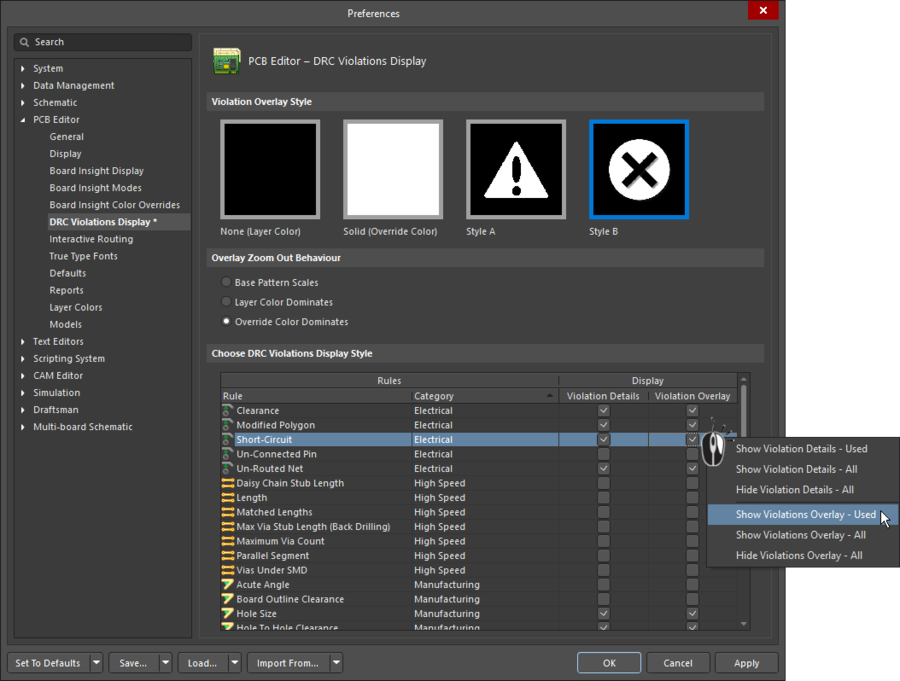Viewport: 900px width, 681px height.
Task: Disable Violation Overlay for Un-Routed Net
Action: coord(692,468)
